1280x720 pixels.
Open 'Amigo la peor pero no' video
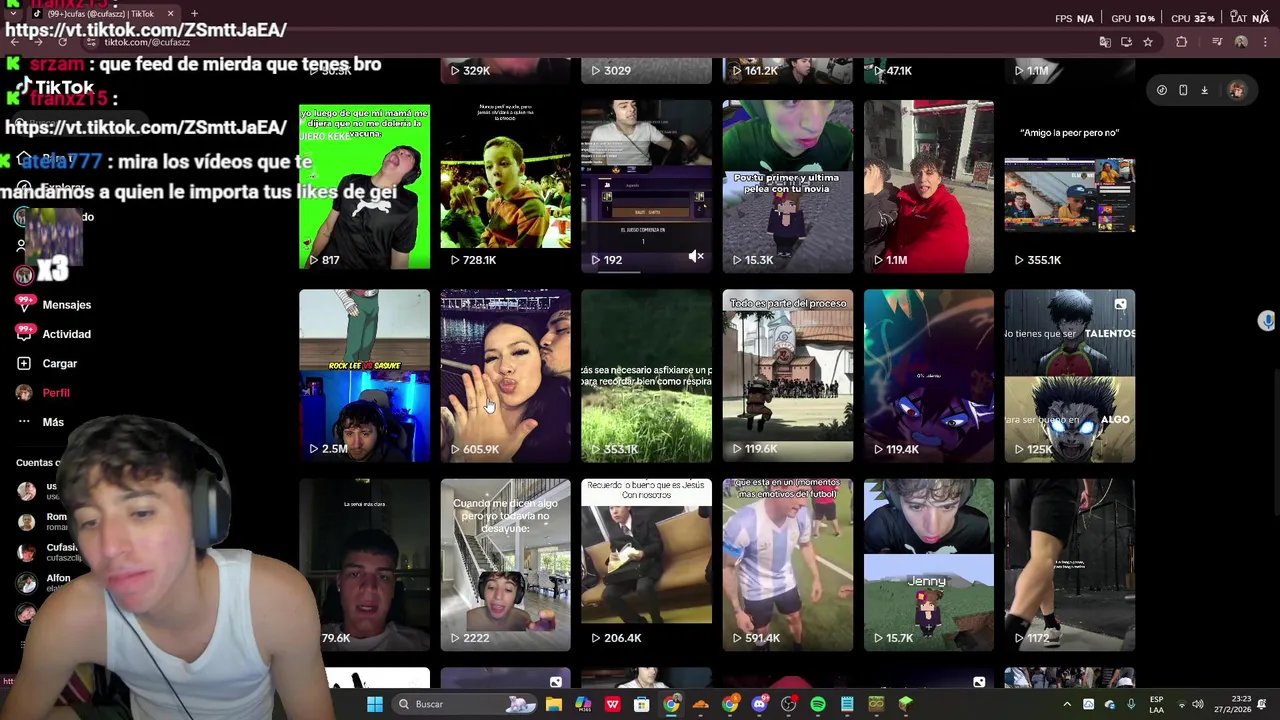pyautogui.click(x=1069, y=186)
